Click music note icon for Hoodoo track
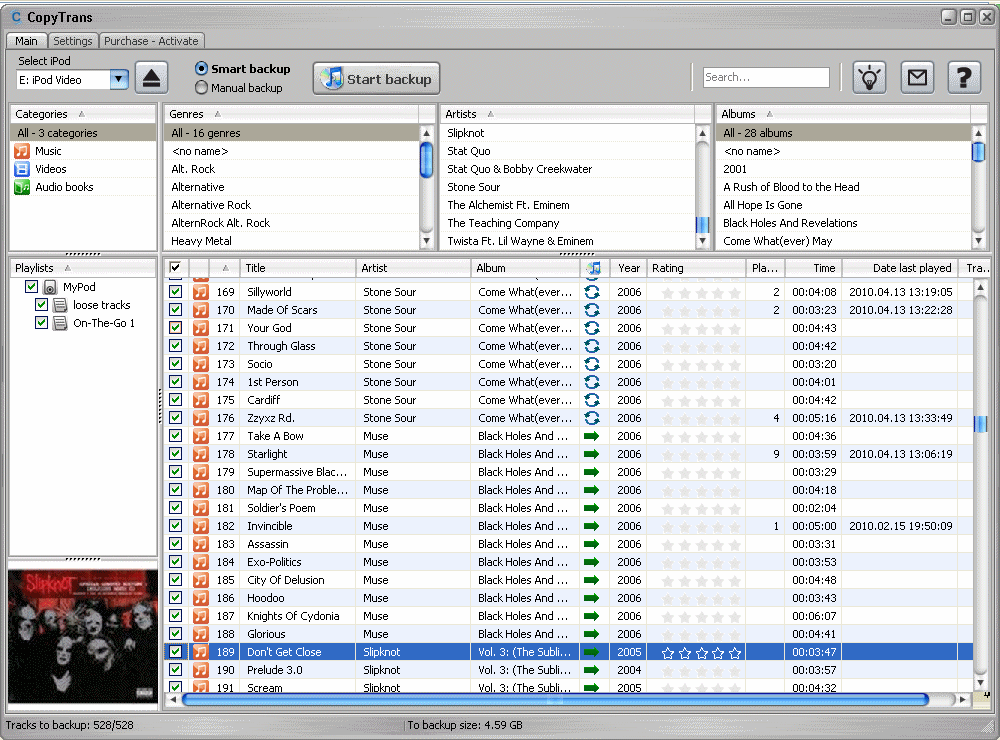The image size is (1000, 740). 201,598
